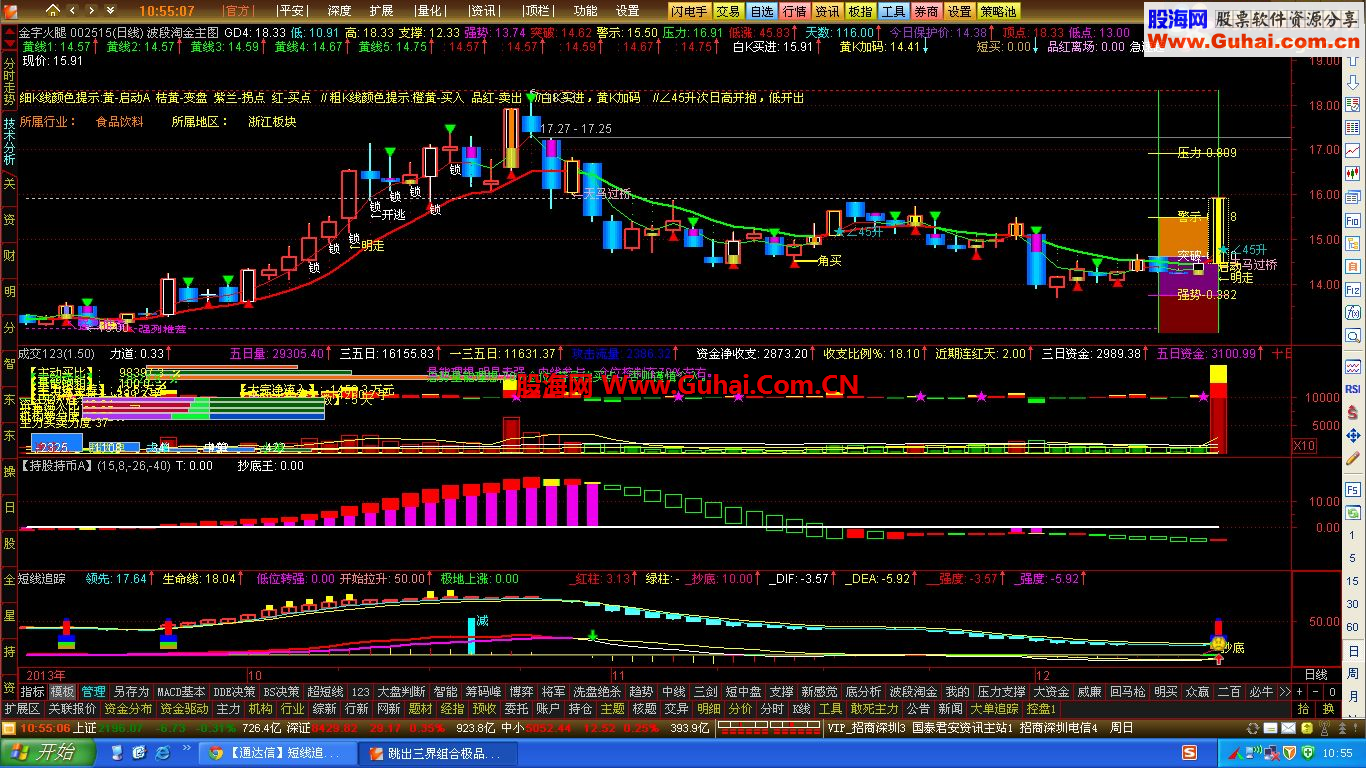Click the - button at bottom right tabs
1366x768 pixels.
click(1315, 691)
